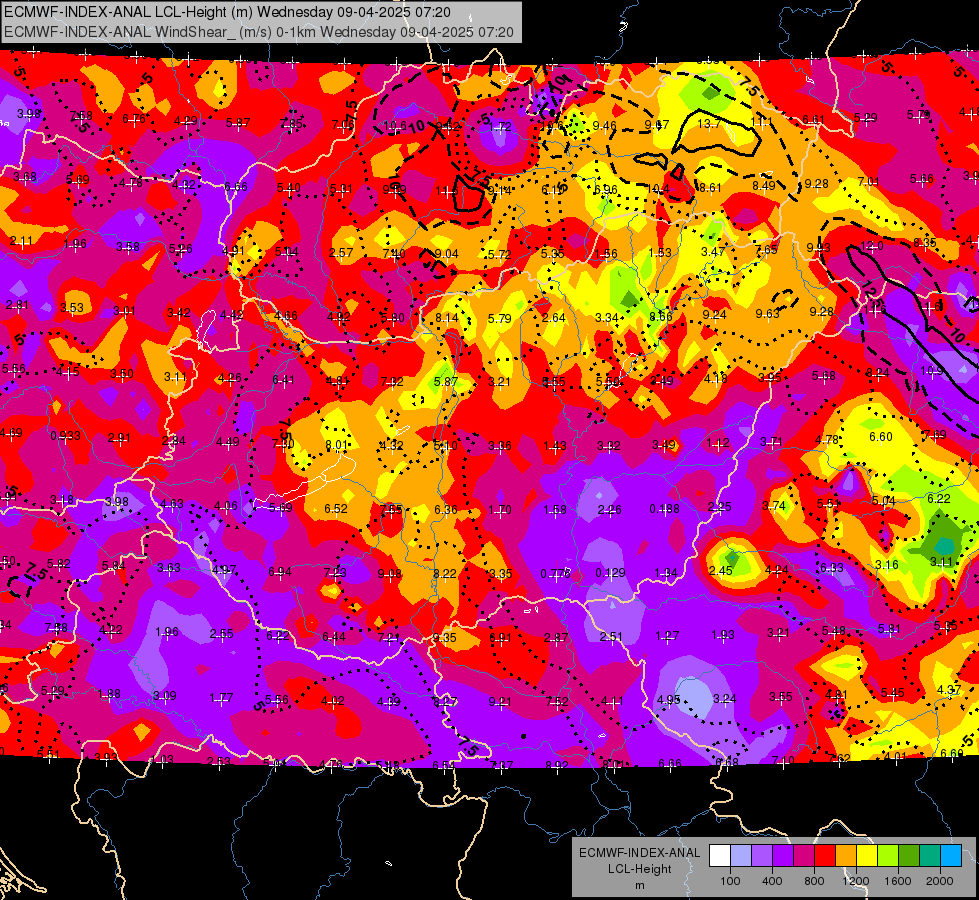Click the wind shear value '8.01'

click(336, 445)
